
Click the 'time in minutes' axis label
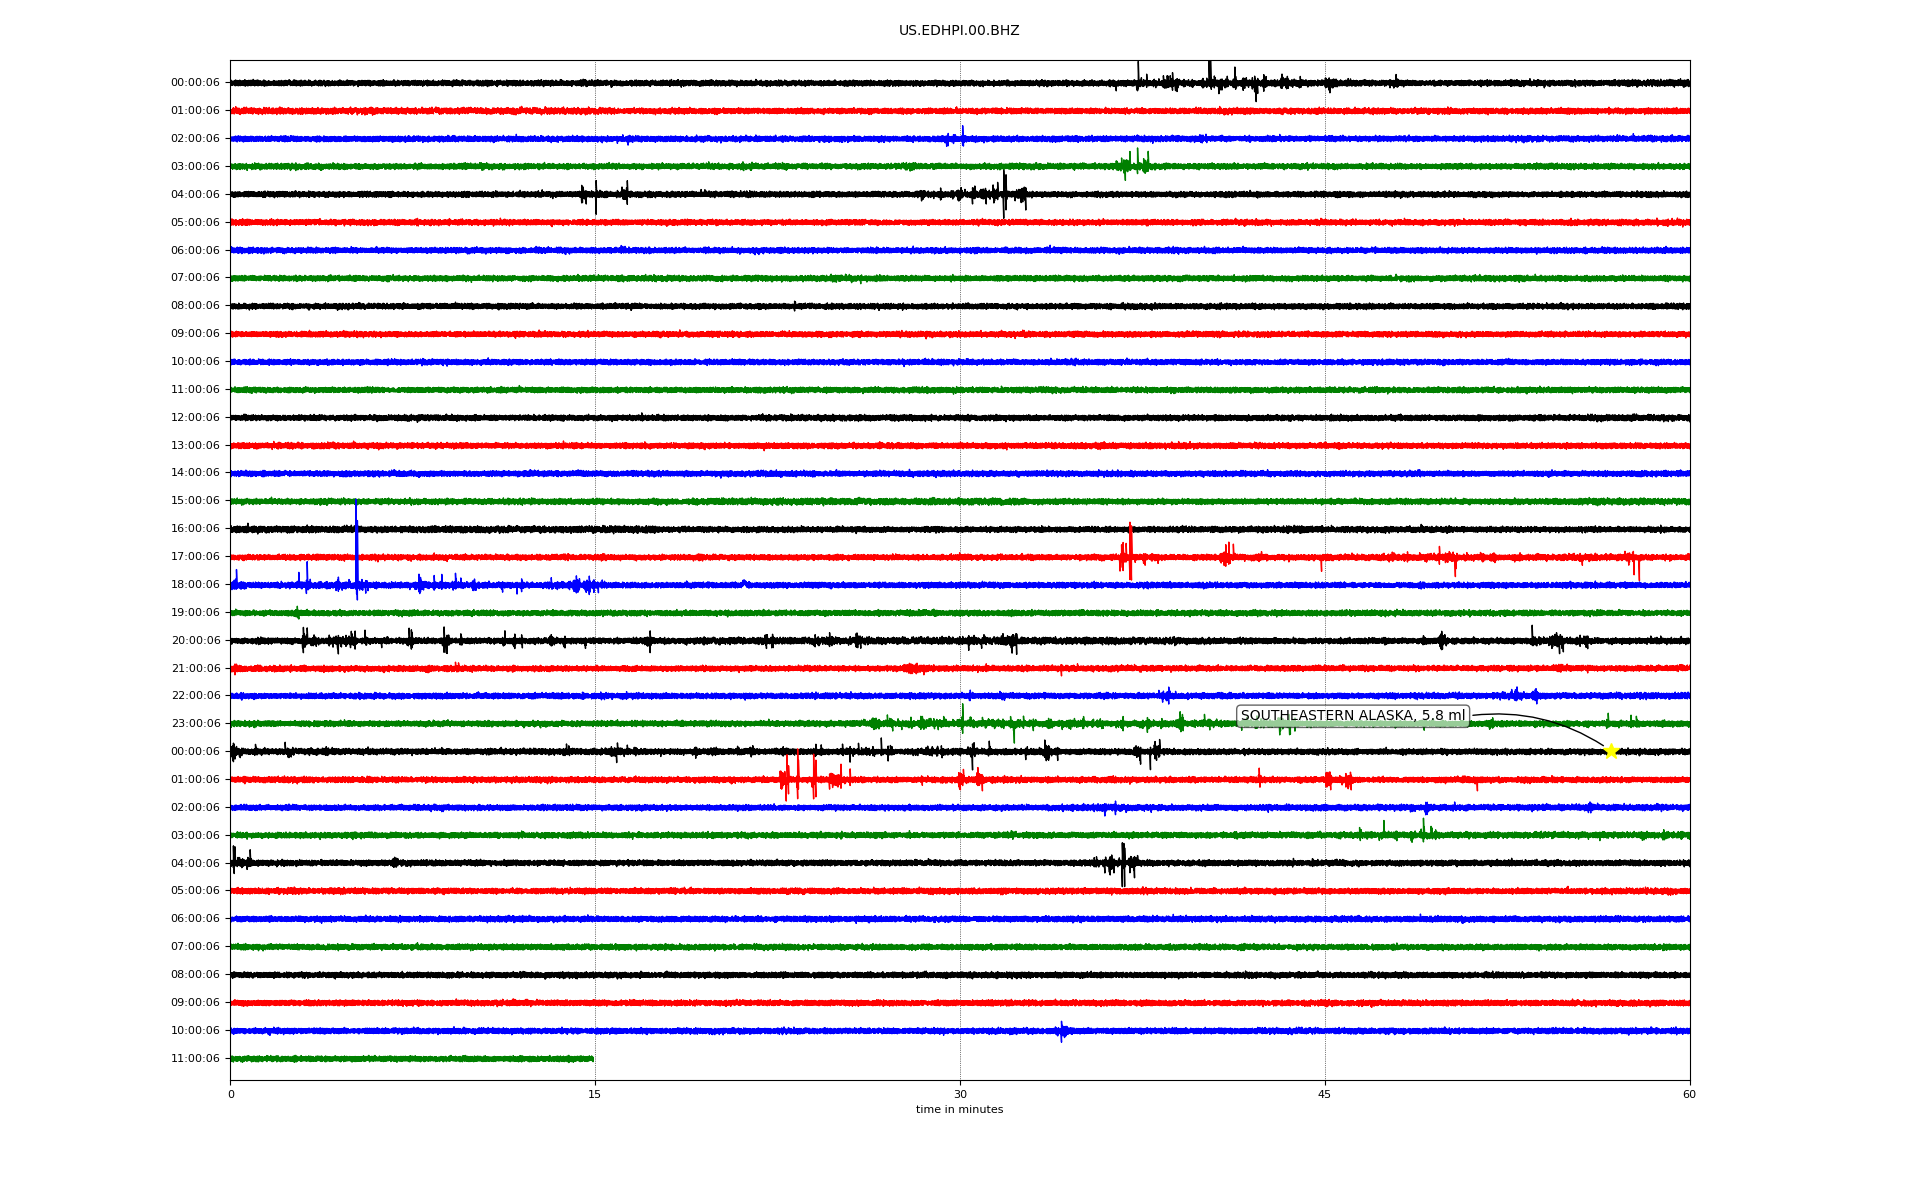959,1110
